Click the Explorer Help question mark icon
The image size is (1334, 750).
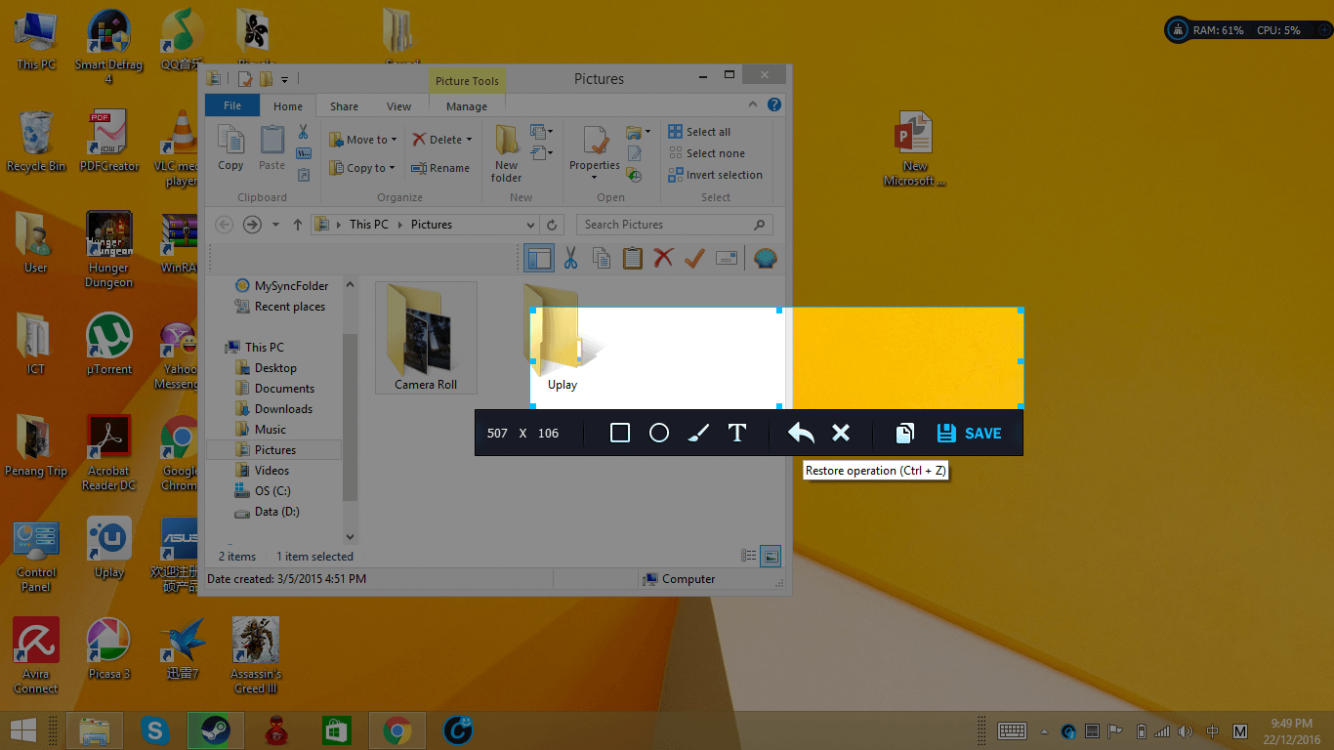774,105
